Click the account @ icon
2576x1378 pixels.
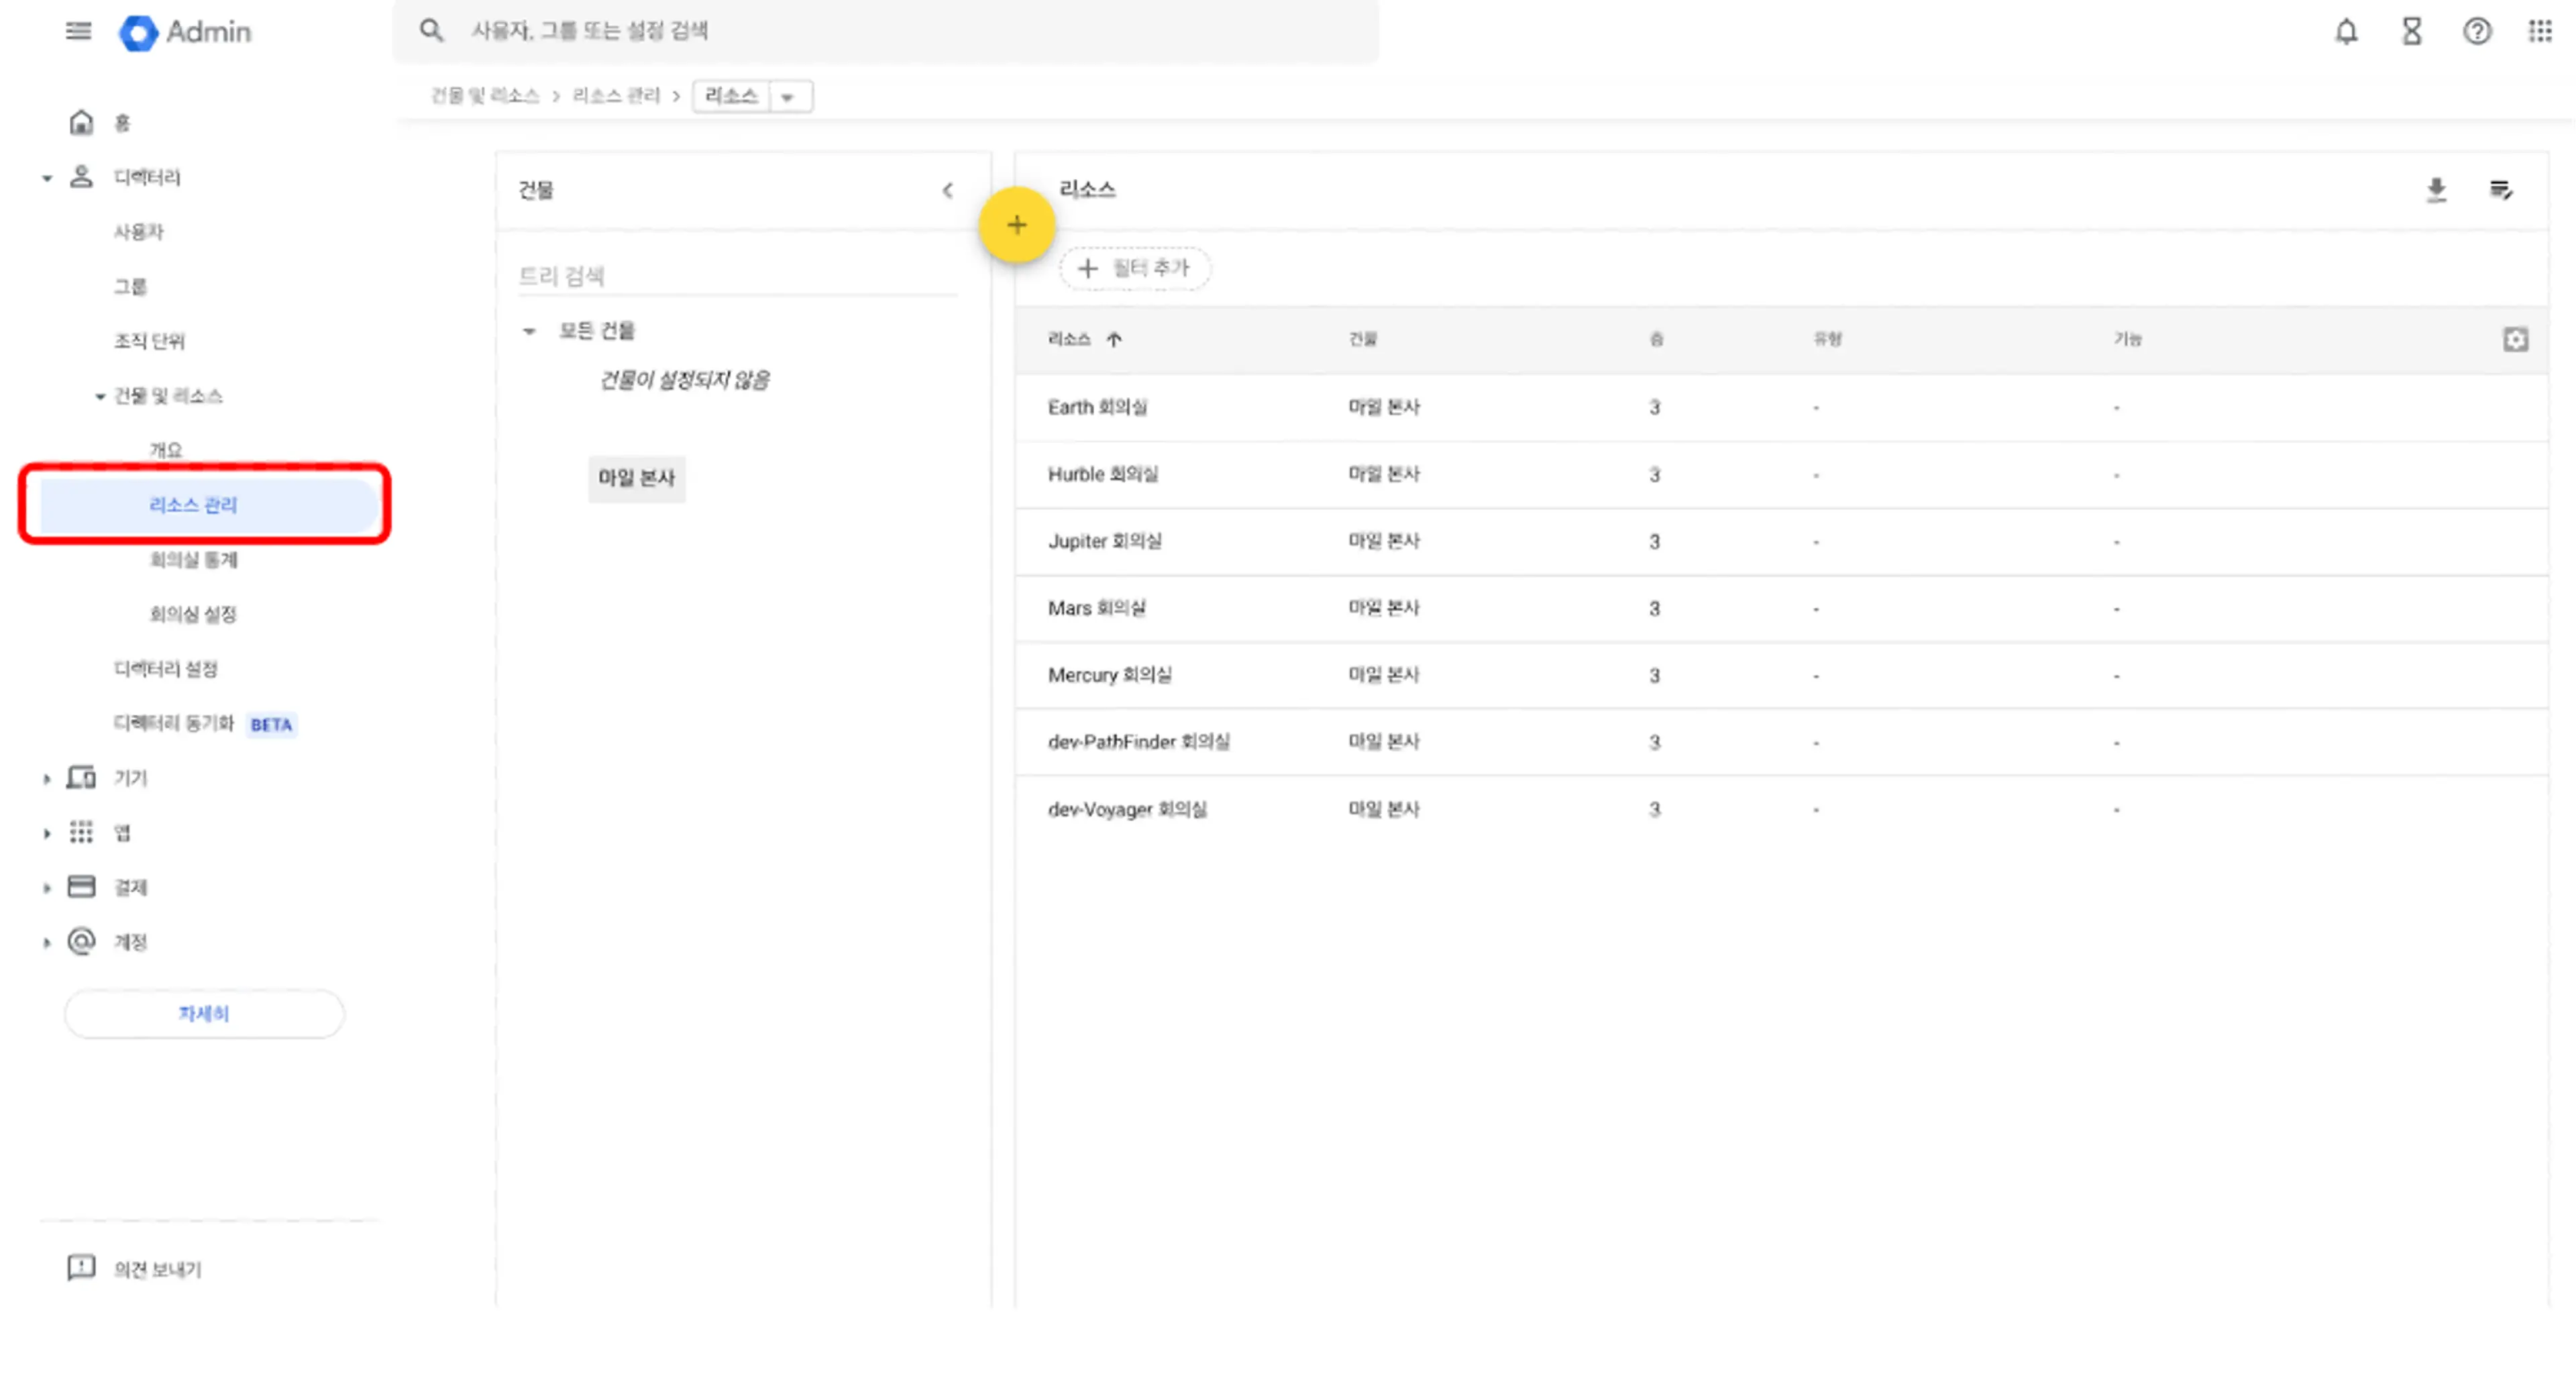(x=81, y=941)
